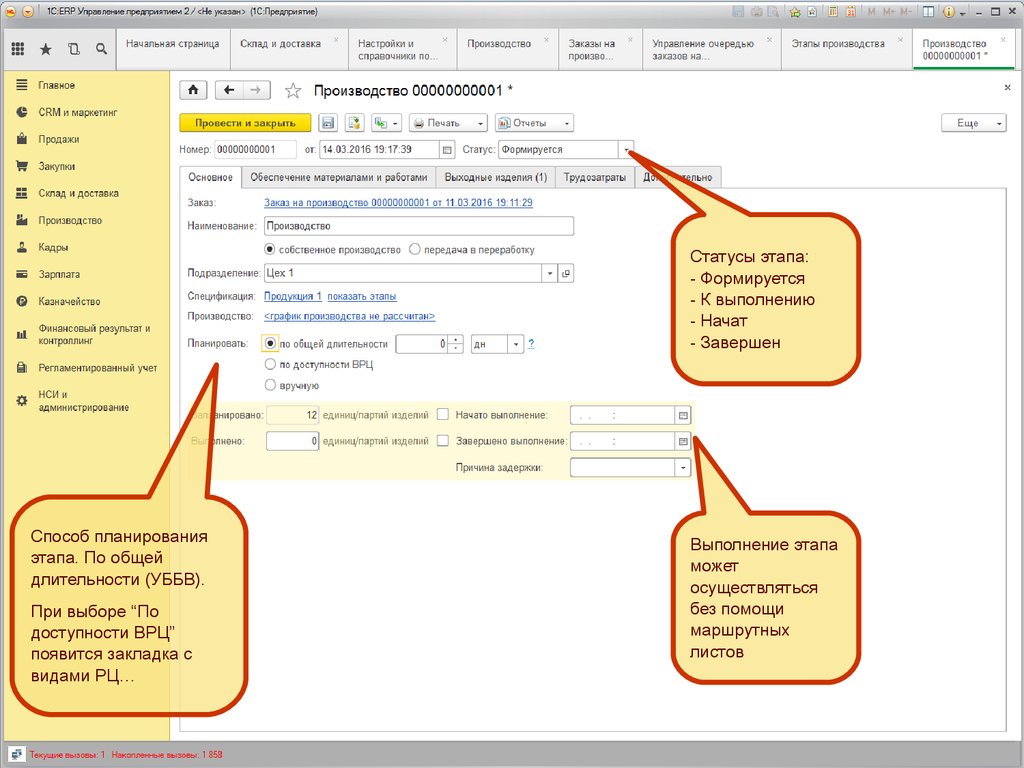Open CRM и маркетинг section
The image size is (1024, 768).
point(78,112)
